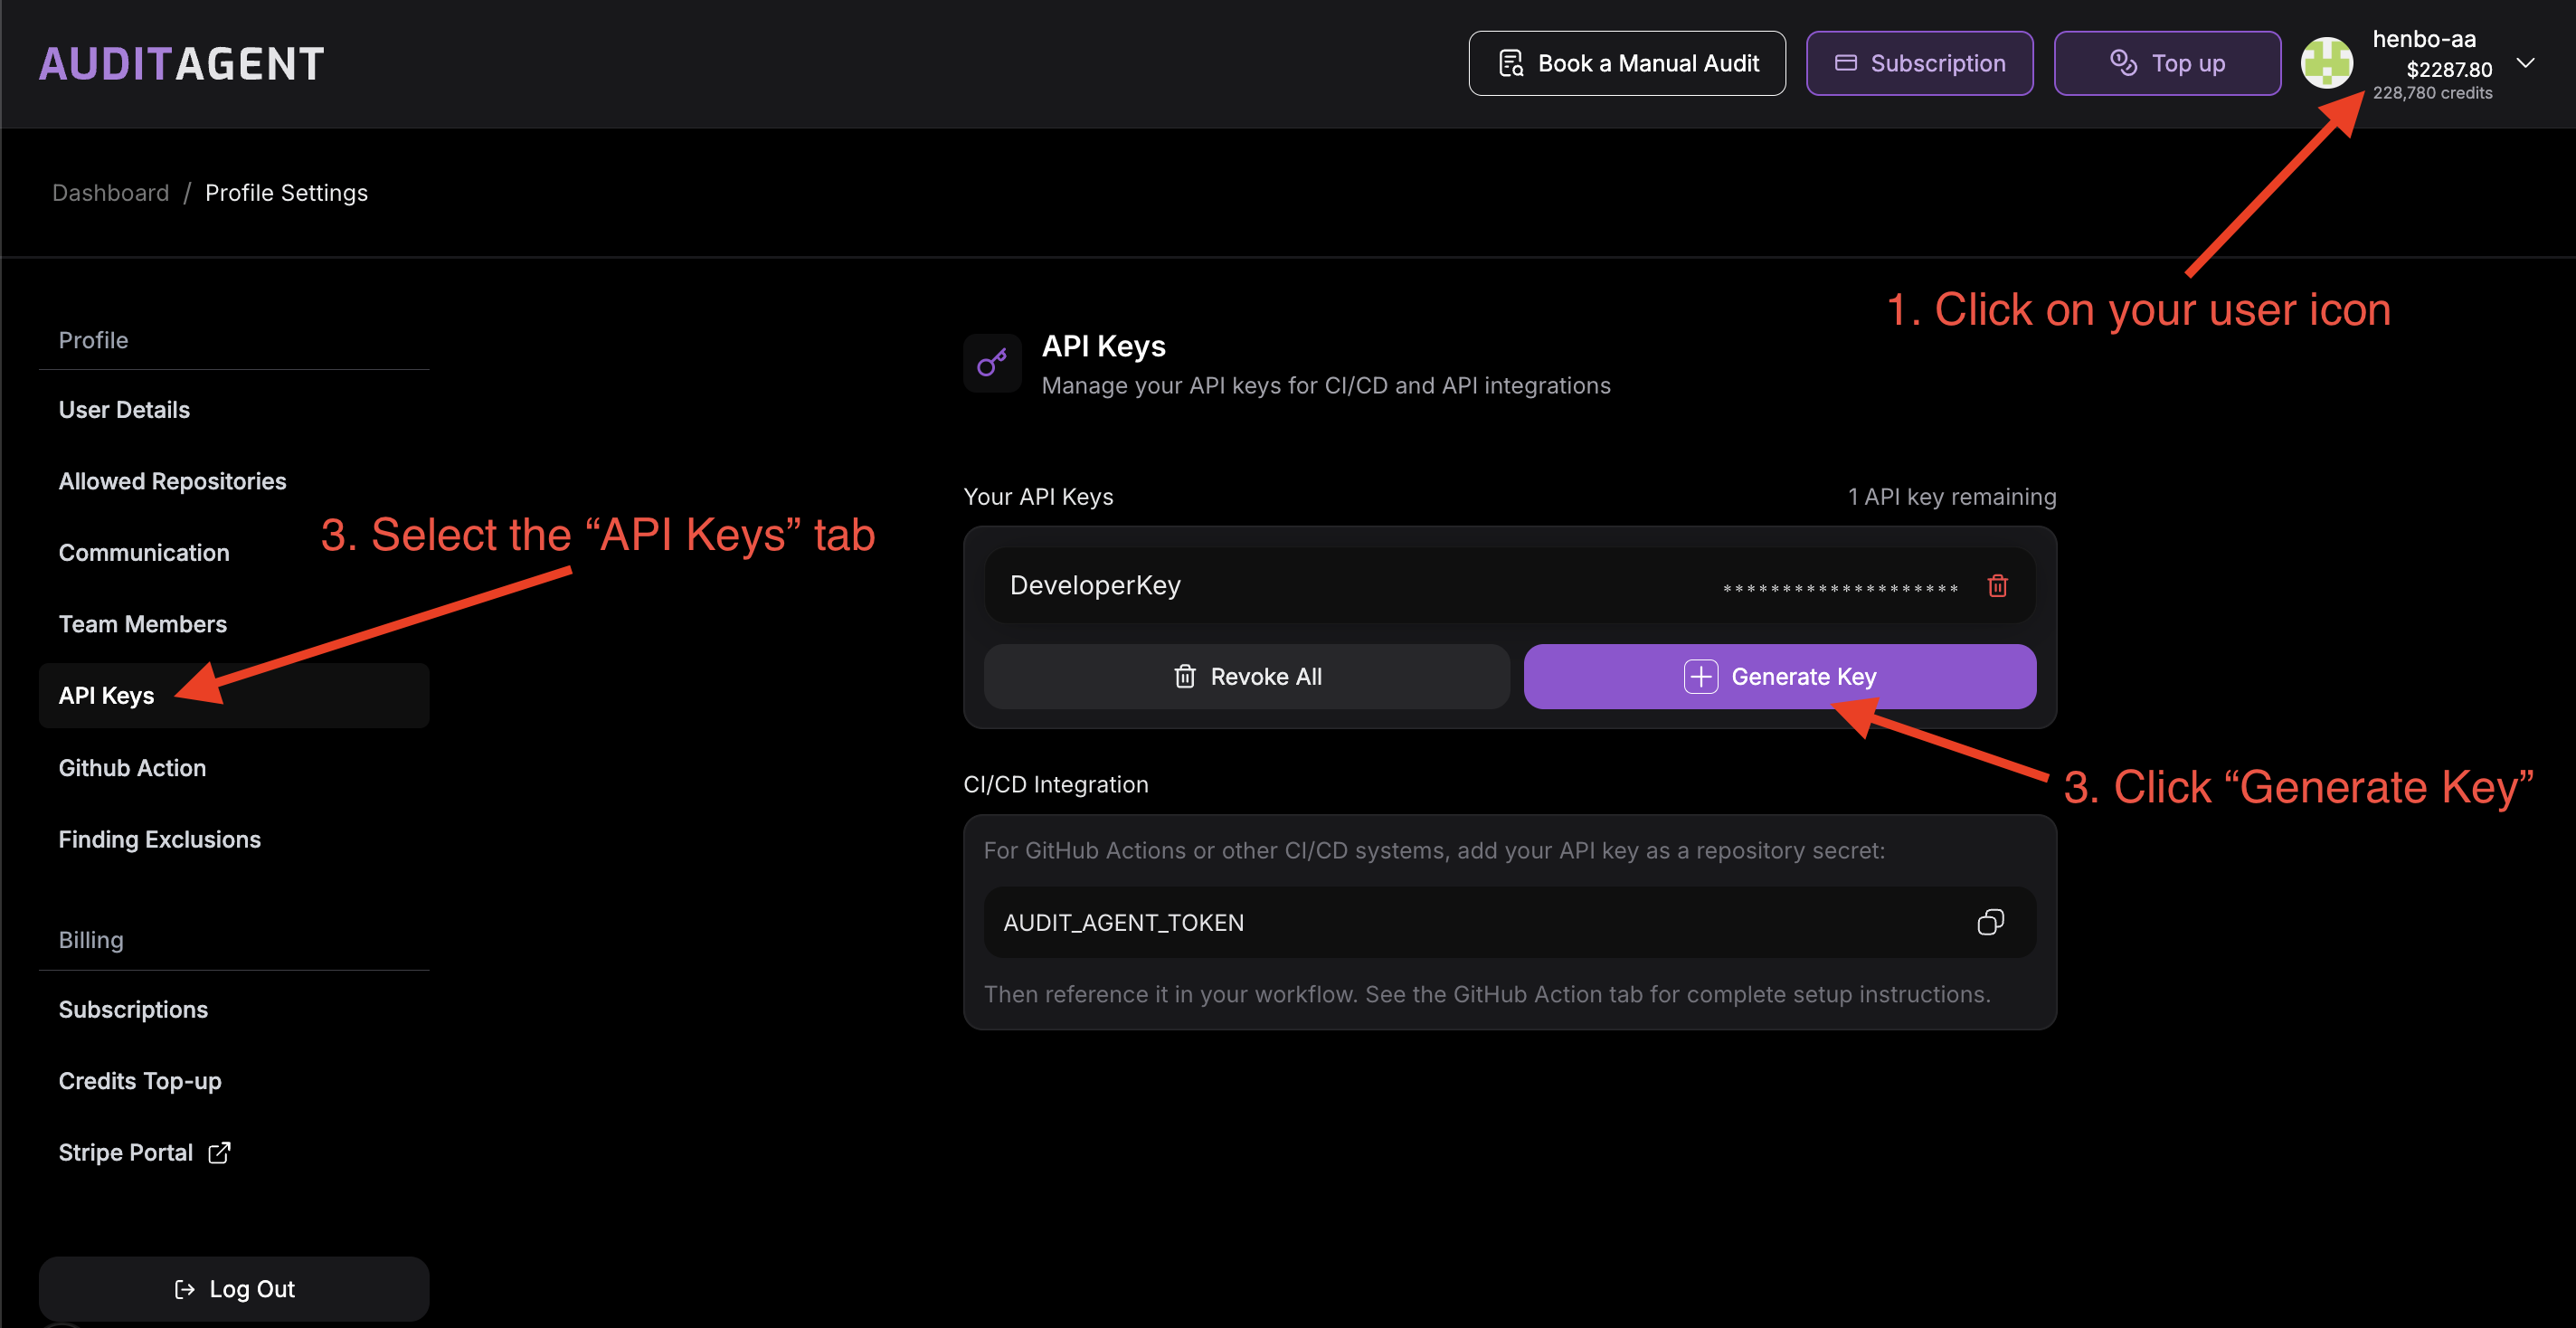
Task: Click the key icon beside API Keys header
Action: coord(991,362)
